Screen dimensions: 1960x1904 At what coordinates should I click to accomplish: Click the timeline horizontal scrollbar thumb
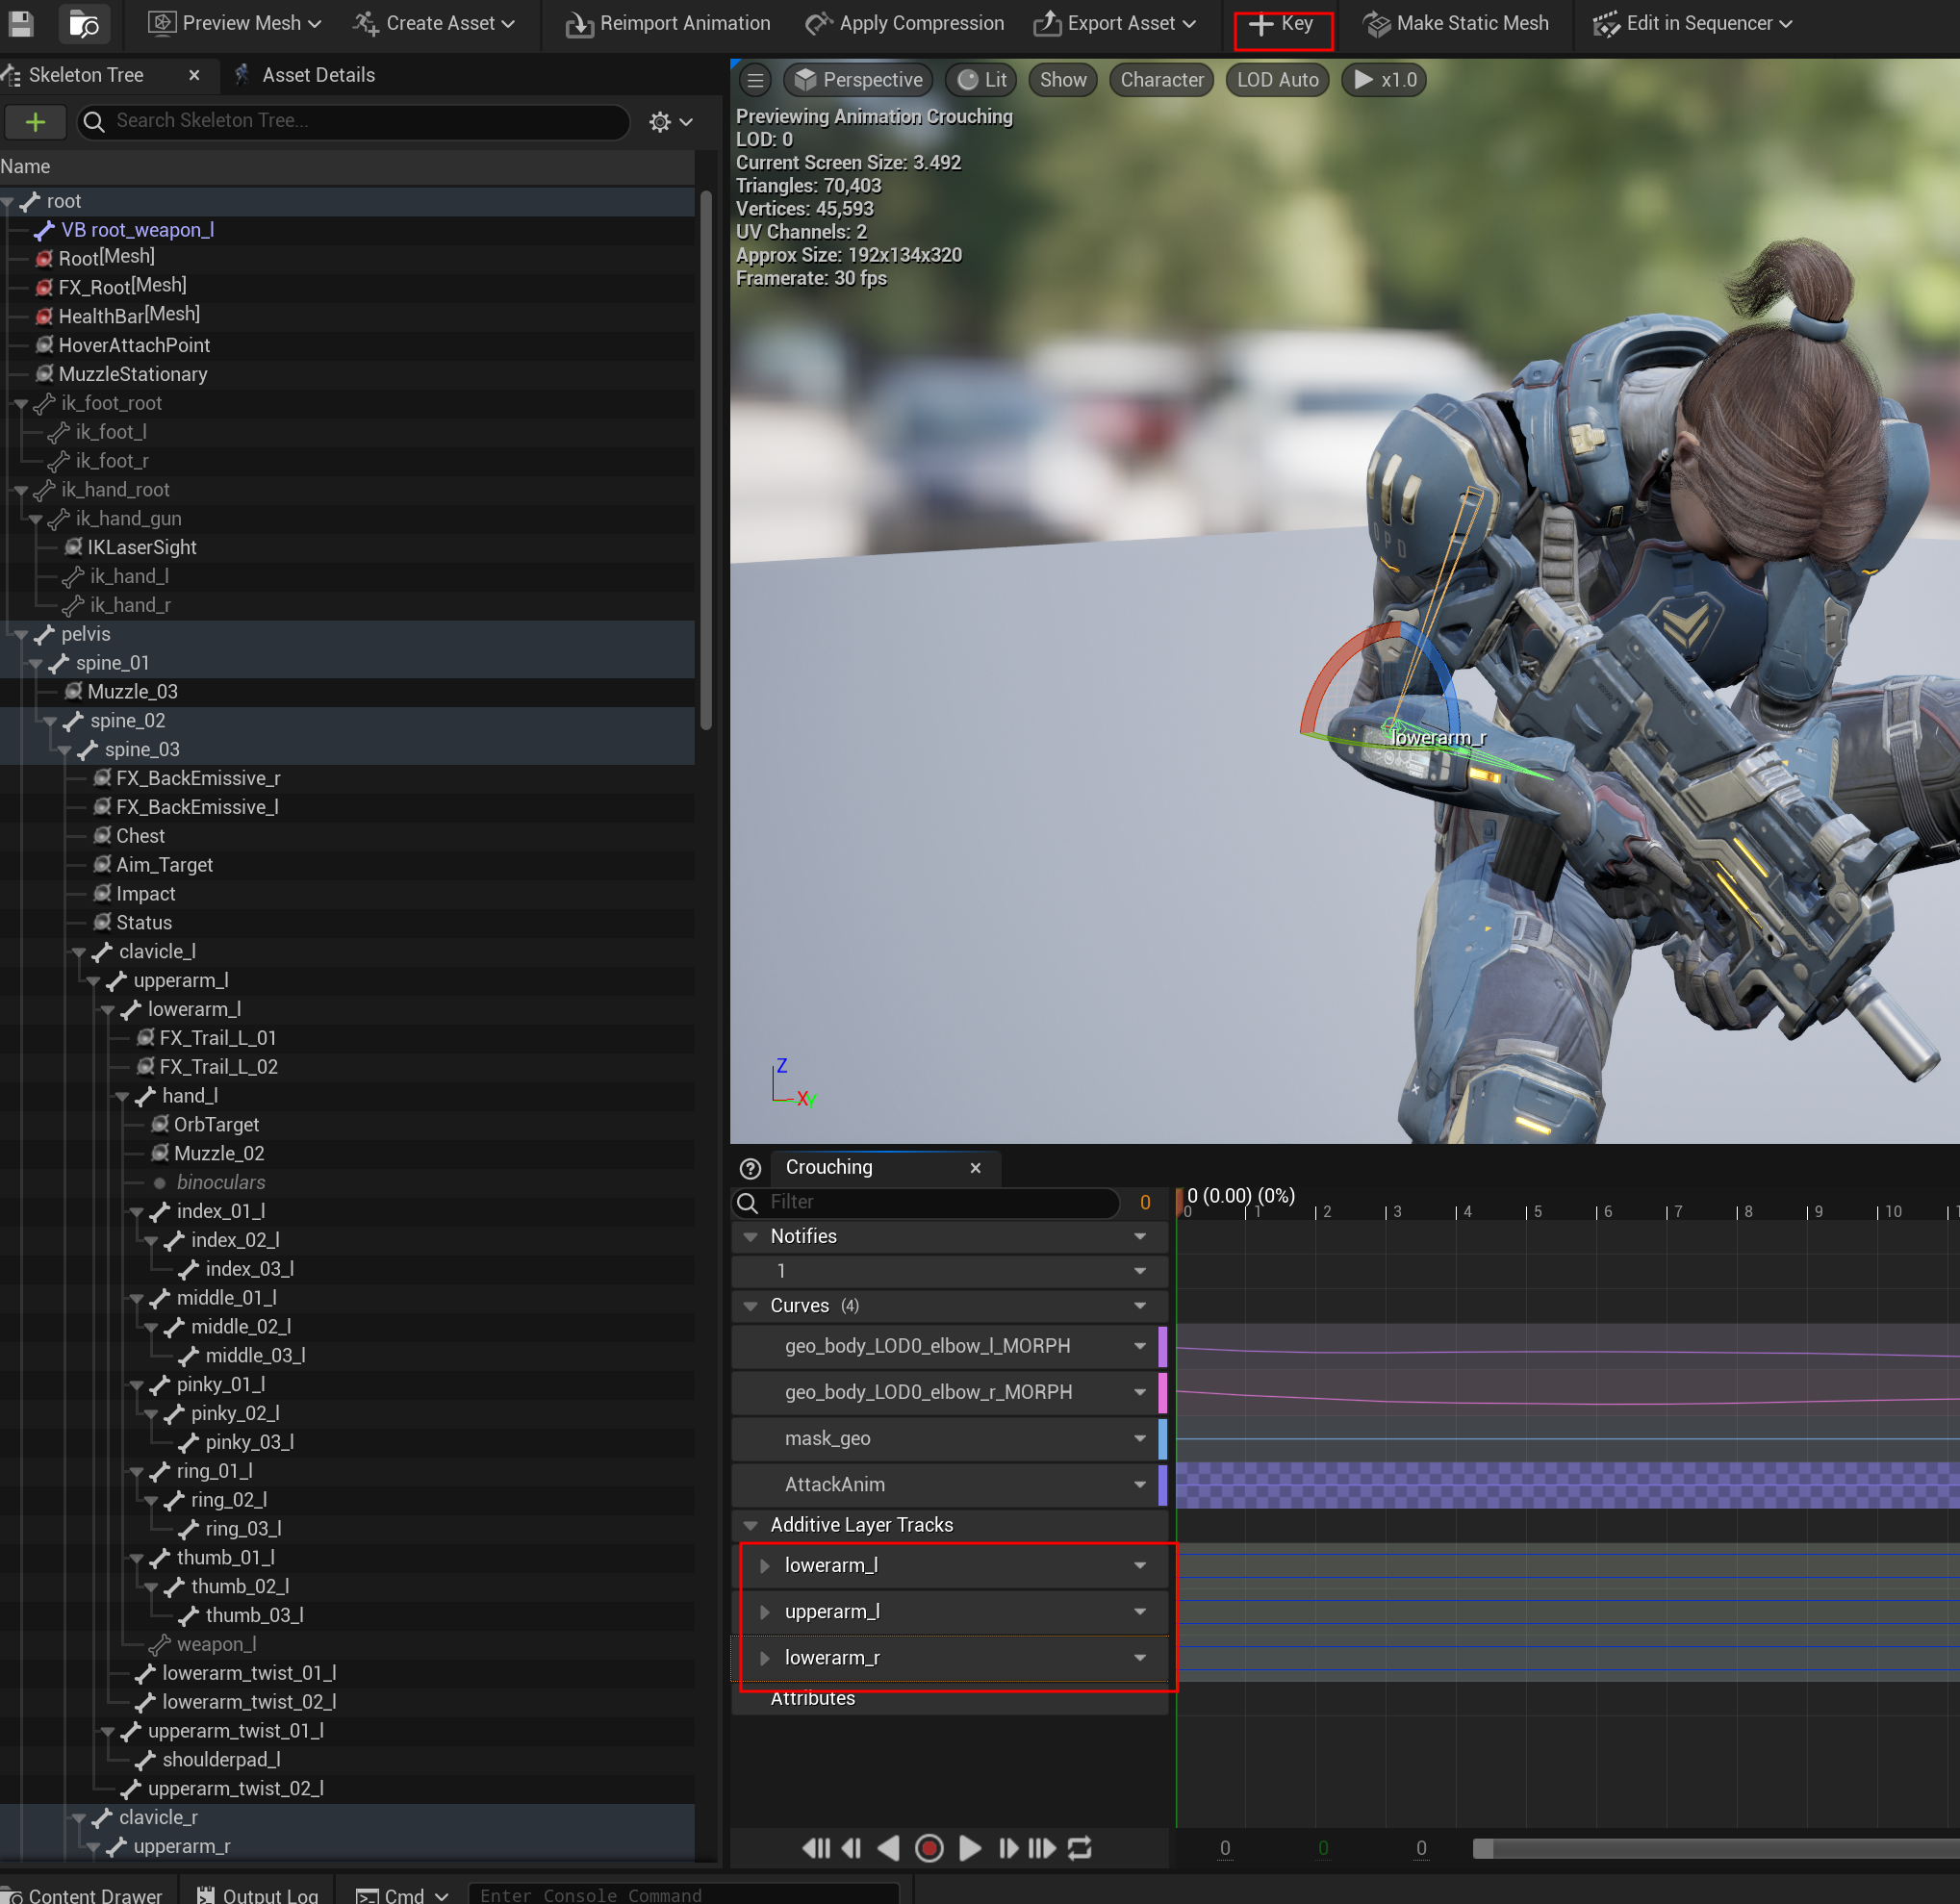coord(1484,1848)
